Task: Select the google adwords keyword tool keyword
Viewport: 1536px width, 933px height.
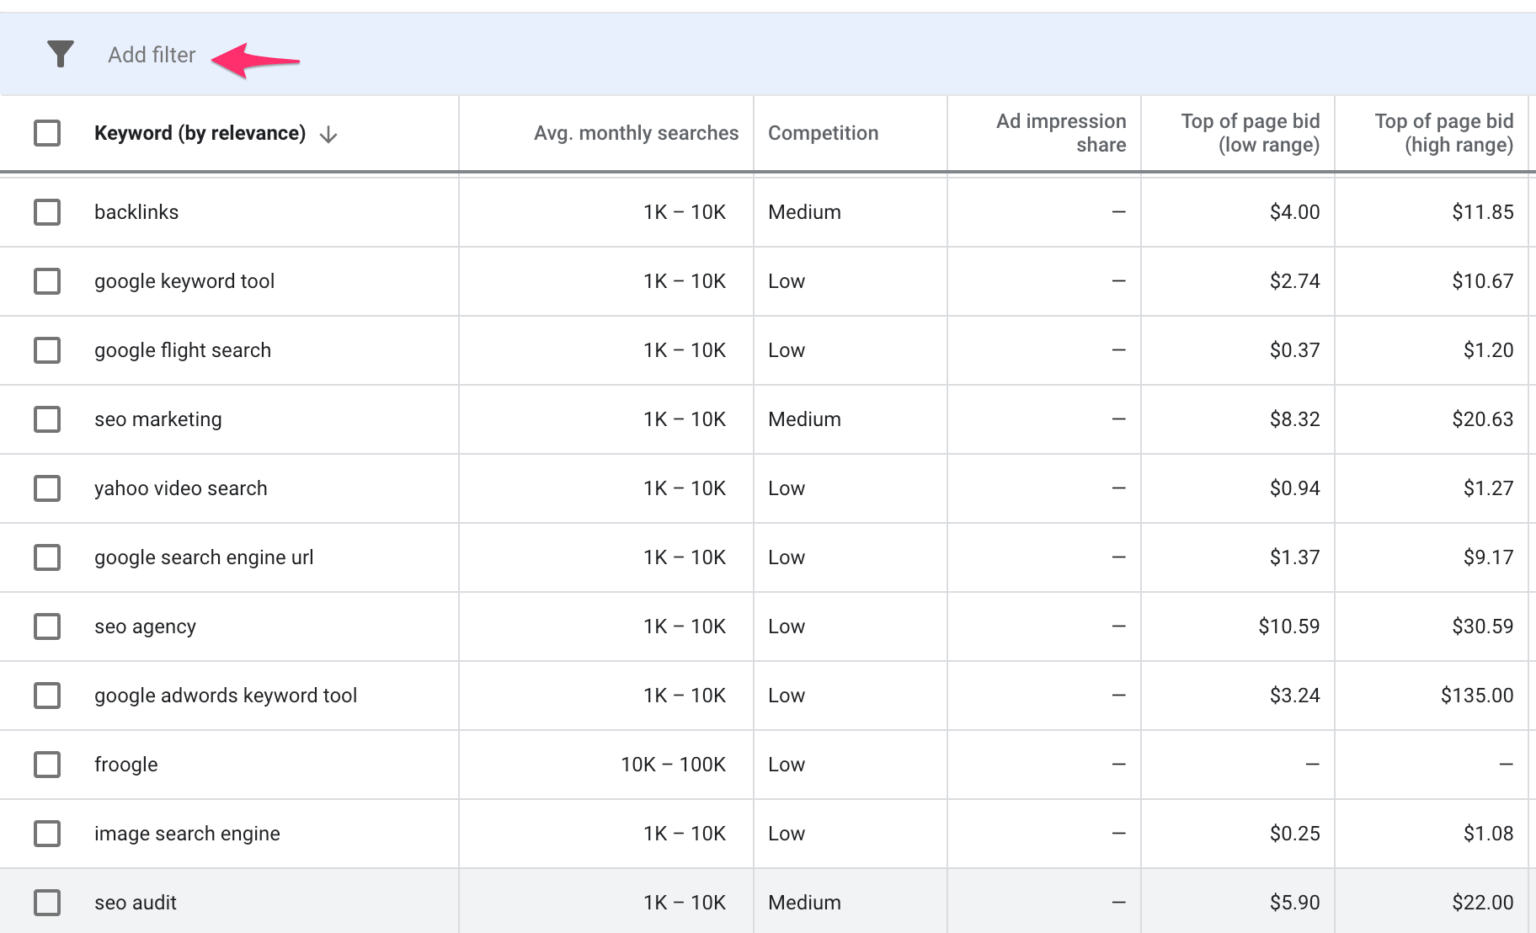Action: pos(47,695)
